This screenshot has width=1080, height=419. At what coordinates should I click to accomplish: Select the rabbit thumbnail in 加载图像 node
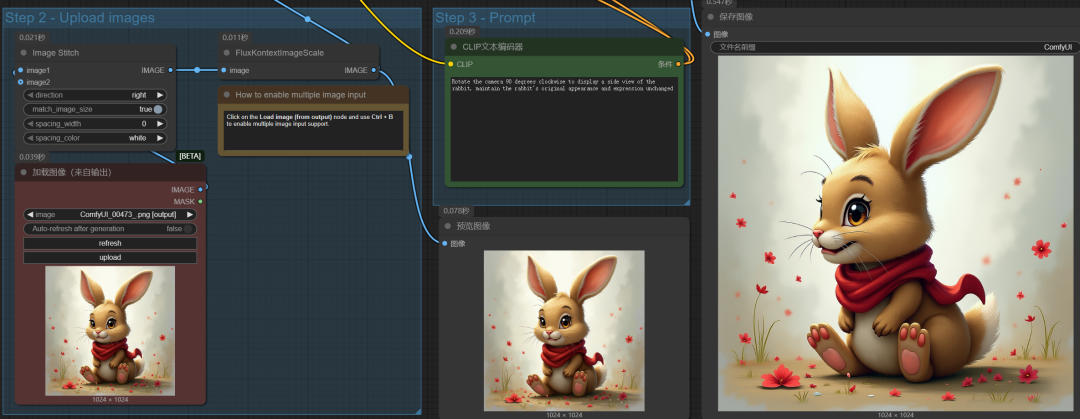(x=110, y=331)
